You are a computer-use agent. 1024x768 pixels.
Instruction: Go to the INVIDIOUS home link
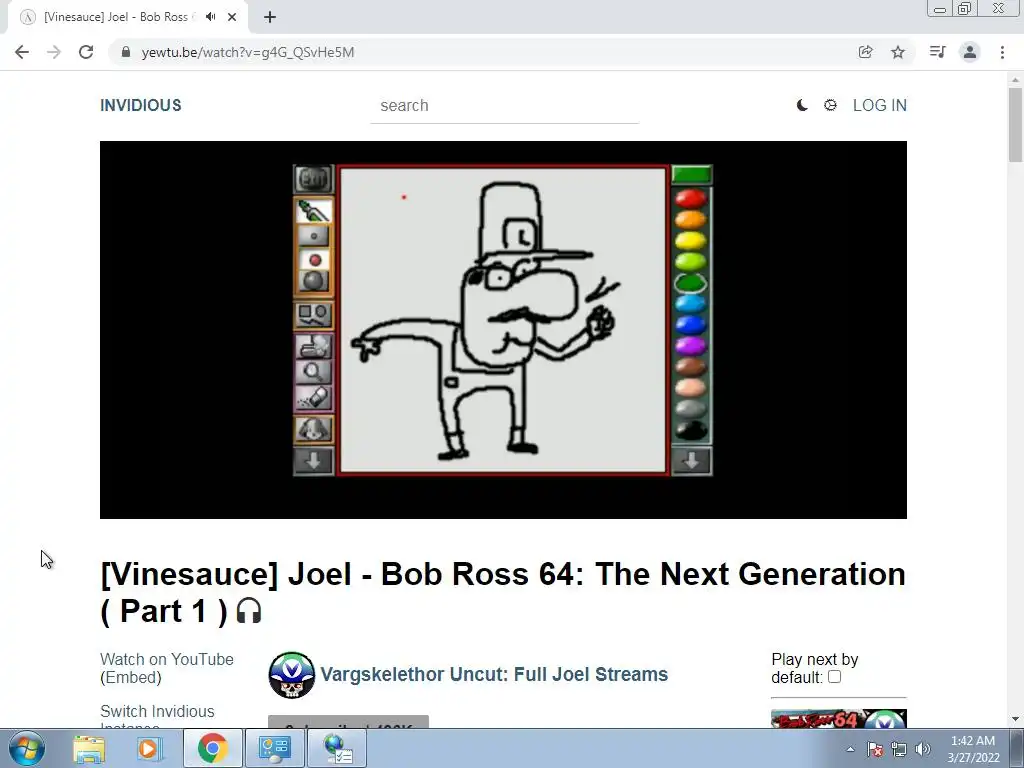(x=140, y=105)
